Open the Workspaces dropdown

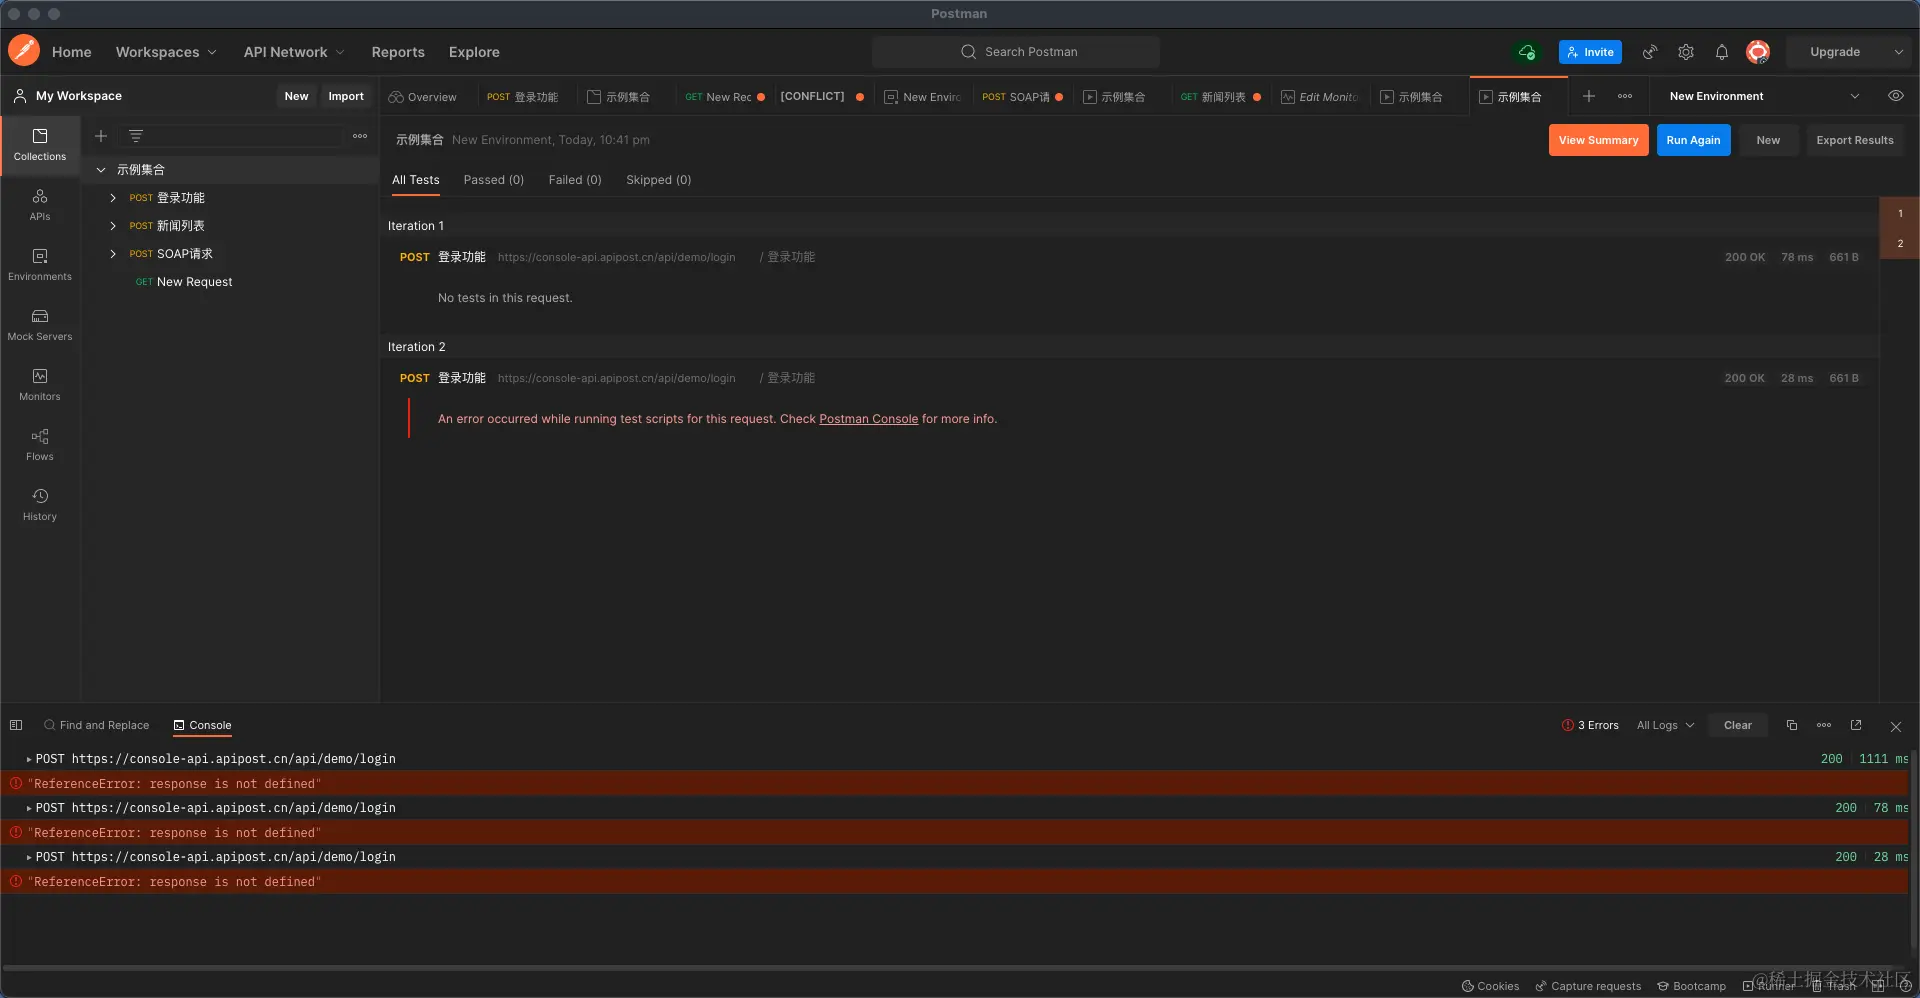point(166,52)
